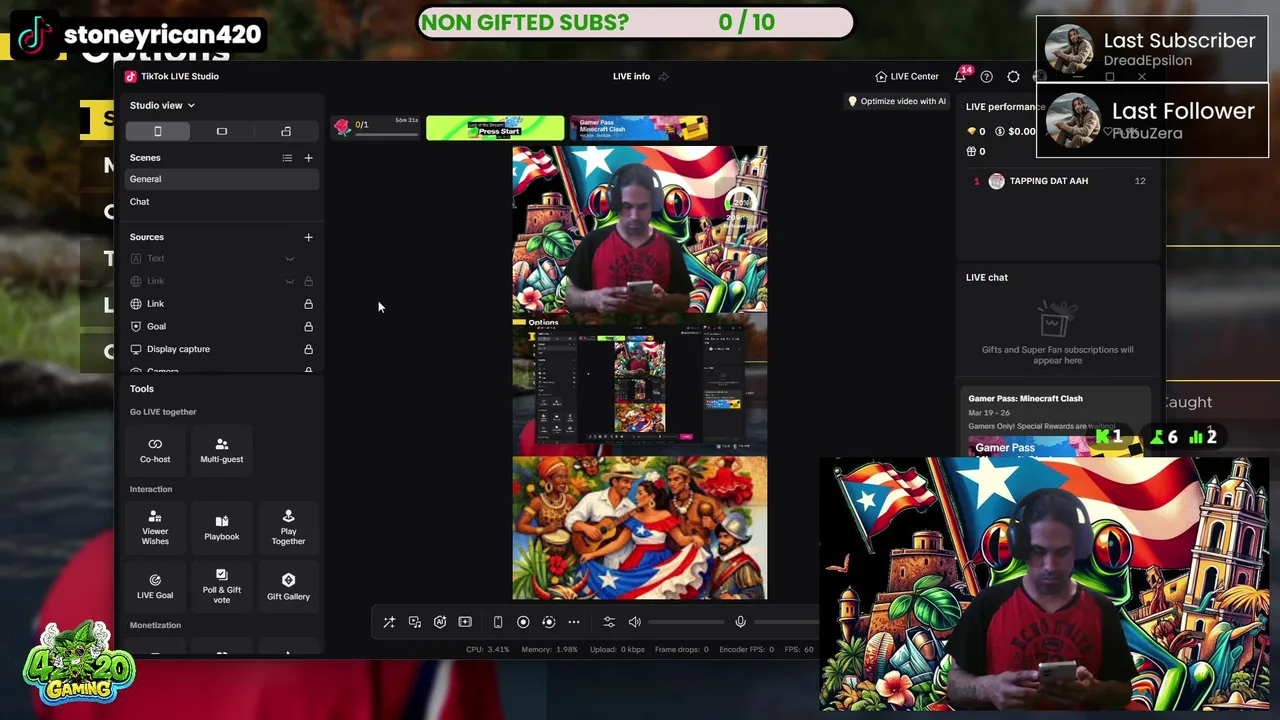The width and height of the screenshot is (1280, 720).
Task: Open Poll & Gift vote tool
Action: coord(222,586)
